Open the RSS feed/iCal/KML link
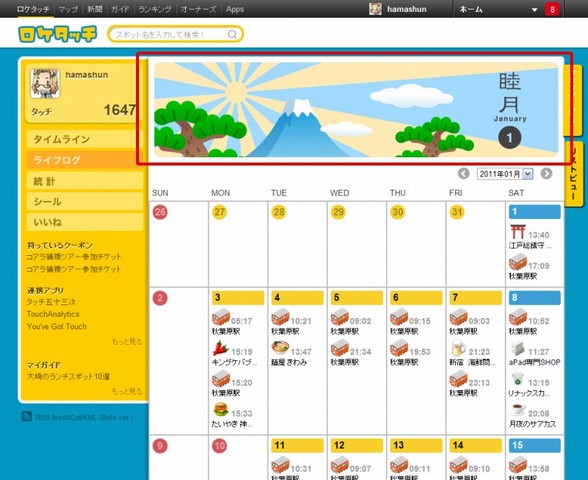588x480 pixels. tap(84, 417)
